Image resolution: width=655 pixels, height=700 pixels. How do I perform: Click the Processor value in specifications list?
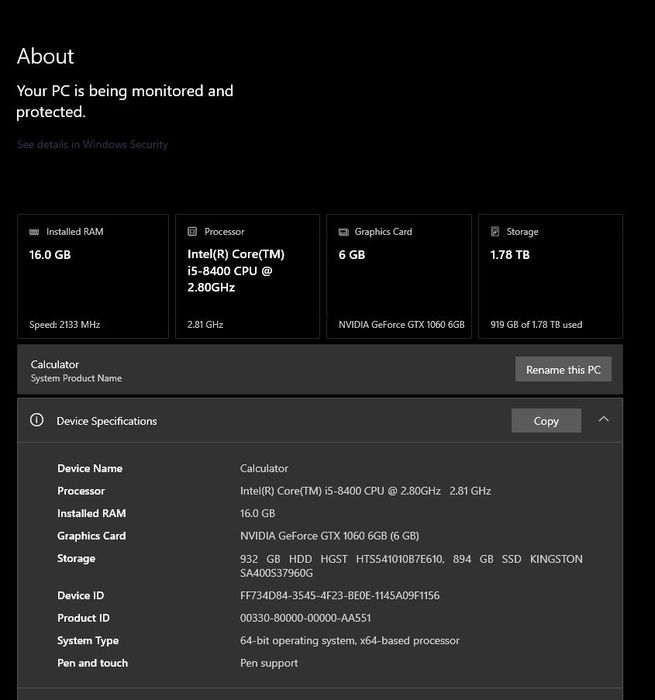(366, 491)
